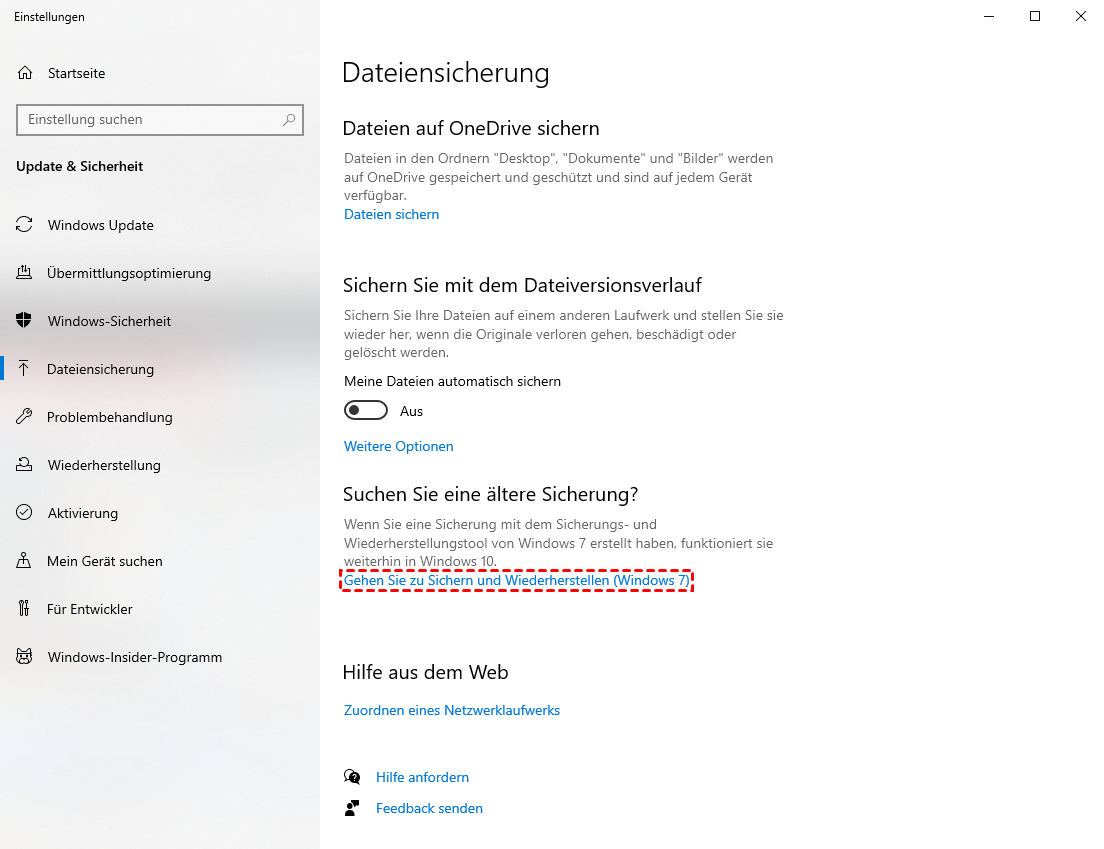Click the Startseite home icon
1104x849 pixels.
tap(25, 73)
